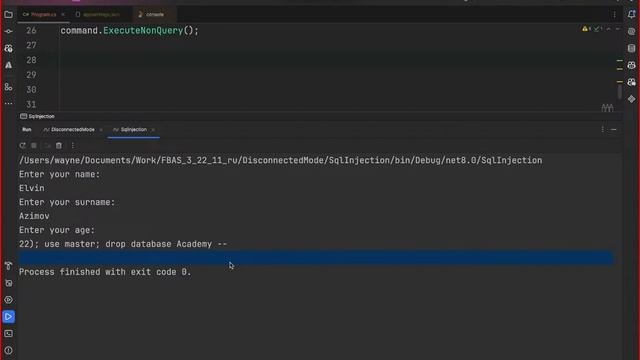Open Run panel options menu

click(602, 129)
